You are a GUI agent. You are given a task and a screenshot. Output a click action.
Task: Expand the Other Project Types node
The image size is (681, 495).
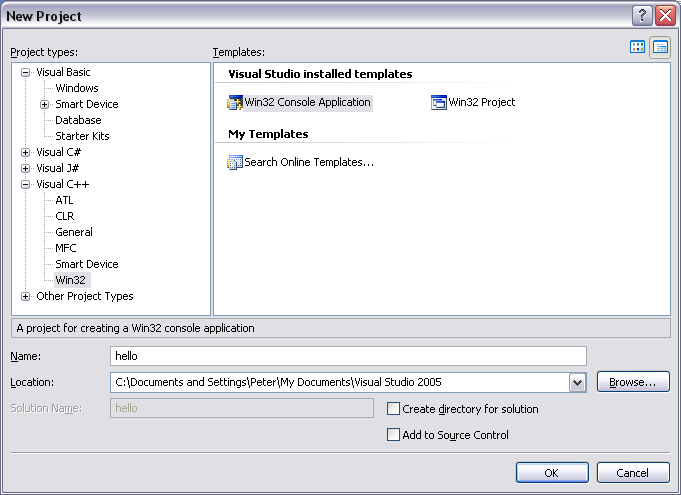(26, 296)
